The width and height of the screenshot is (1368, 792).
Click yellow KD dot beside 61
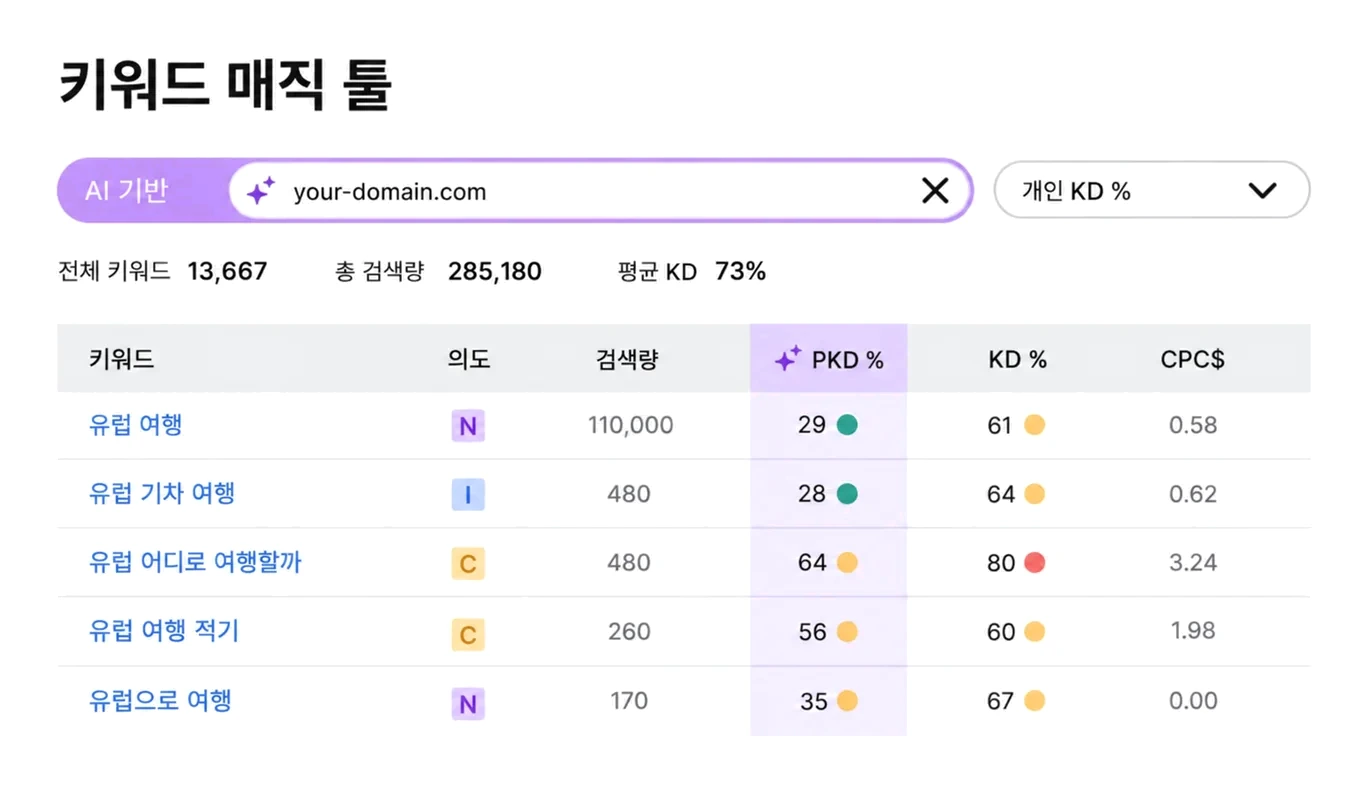[1035, 425]
